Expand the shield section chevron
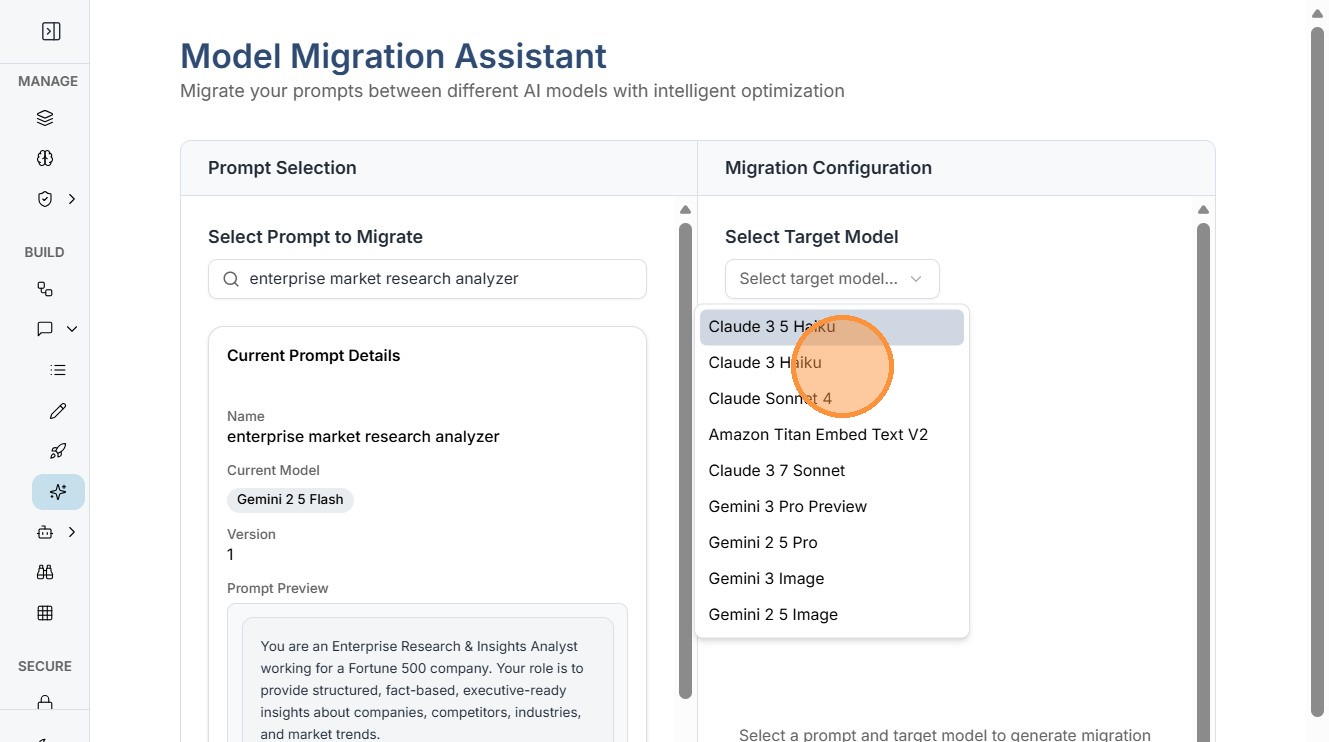The height and width of the screenshot is (742, 1329). [72, 199]
